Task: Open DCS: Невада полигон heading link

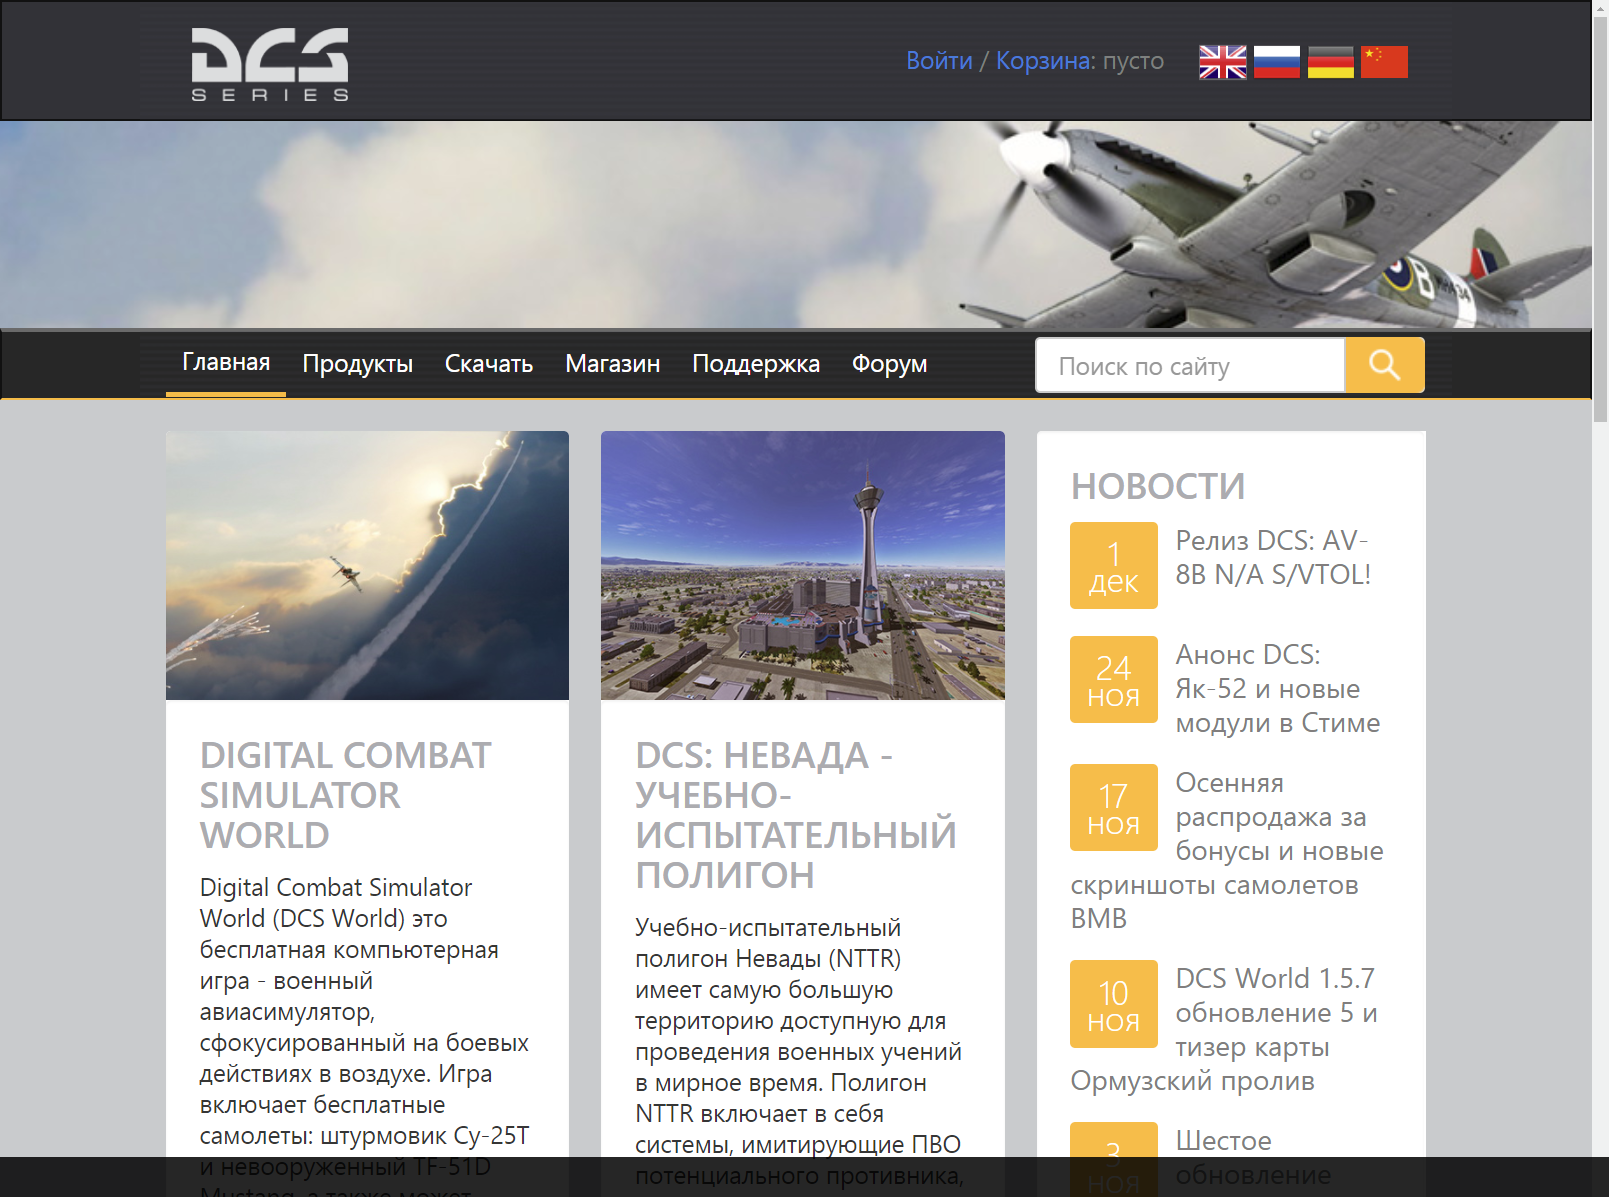Action: [796, 815]
